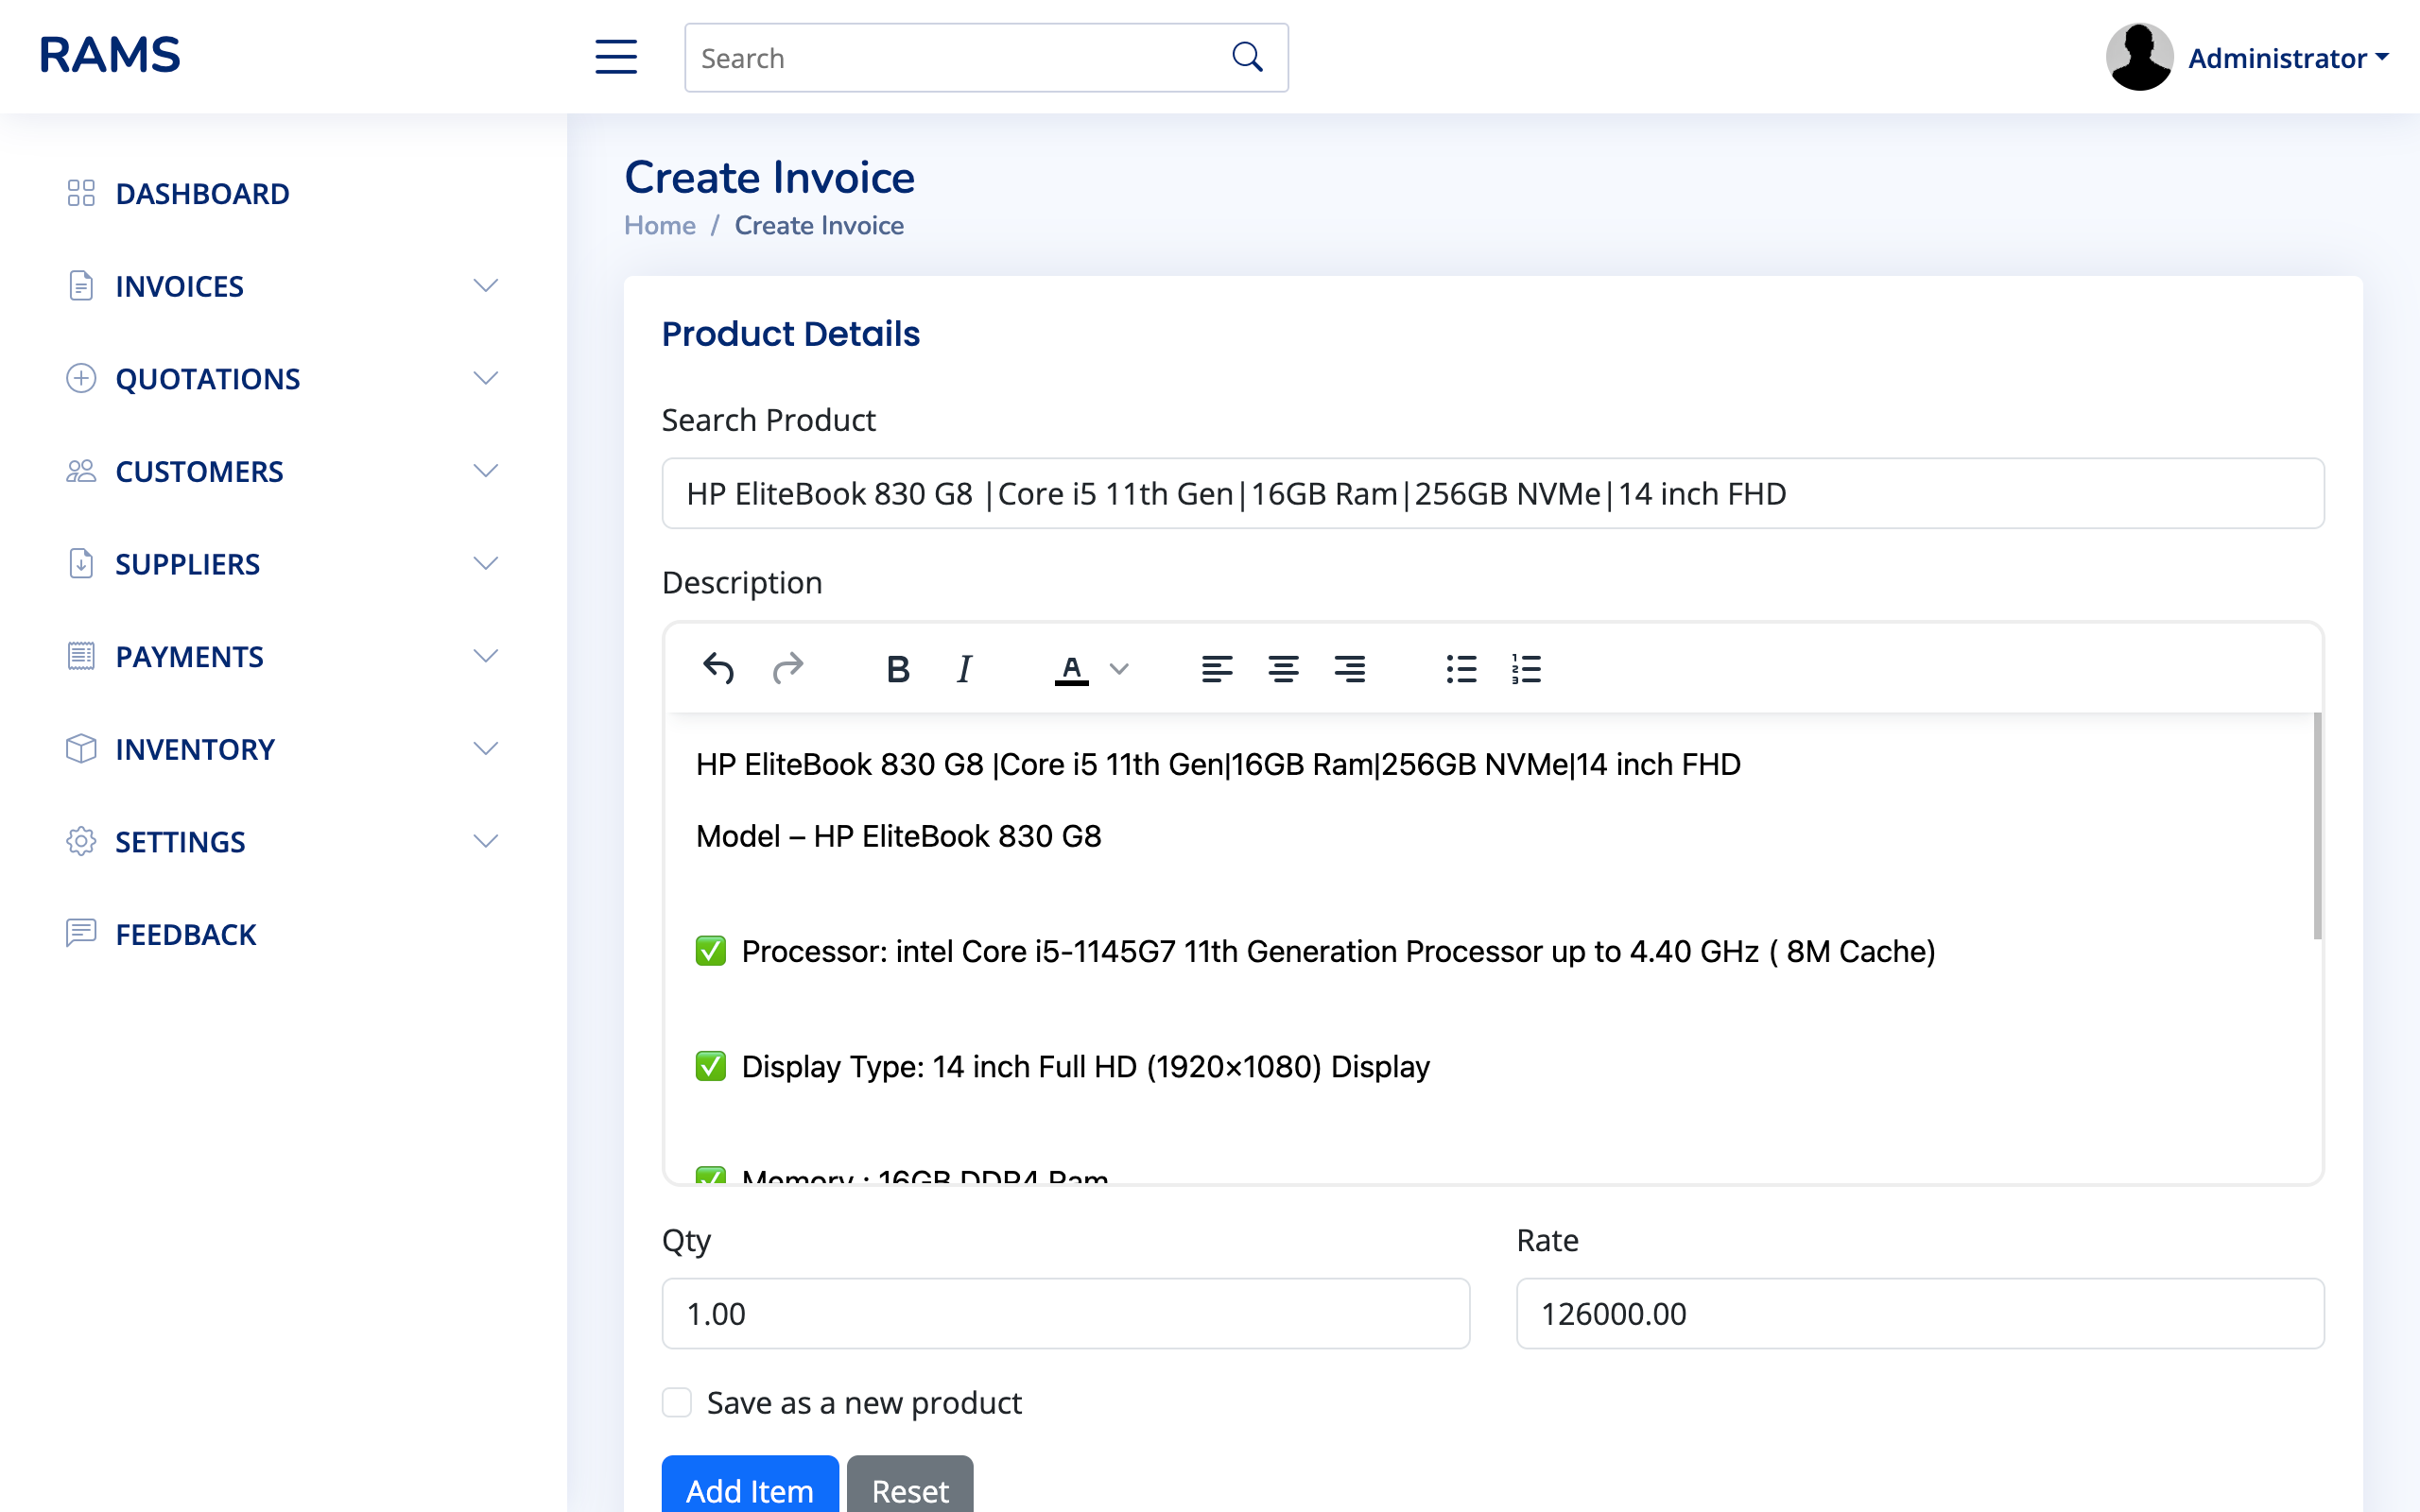This screenshot has height=1512, width=2420.
Task: Click the Redo icon in the editor toolbar
Action: (789, 668)
